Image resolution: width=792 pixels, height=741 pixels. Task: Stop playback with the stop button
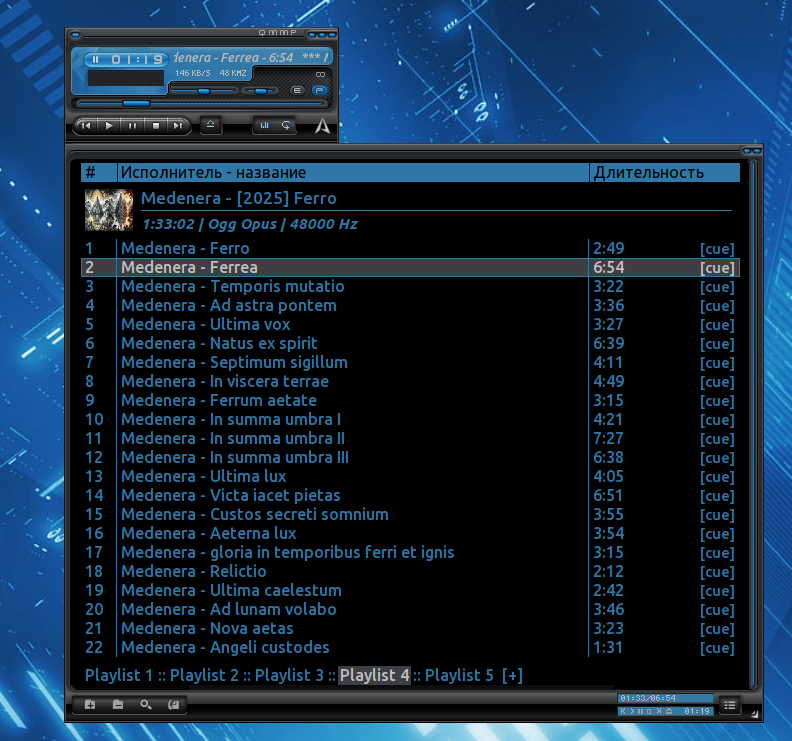156,126
